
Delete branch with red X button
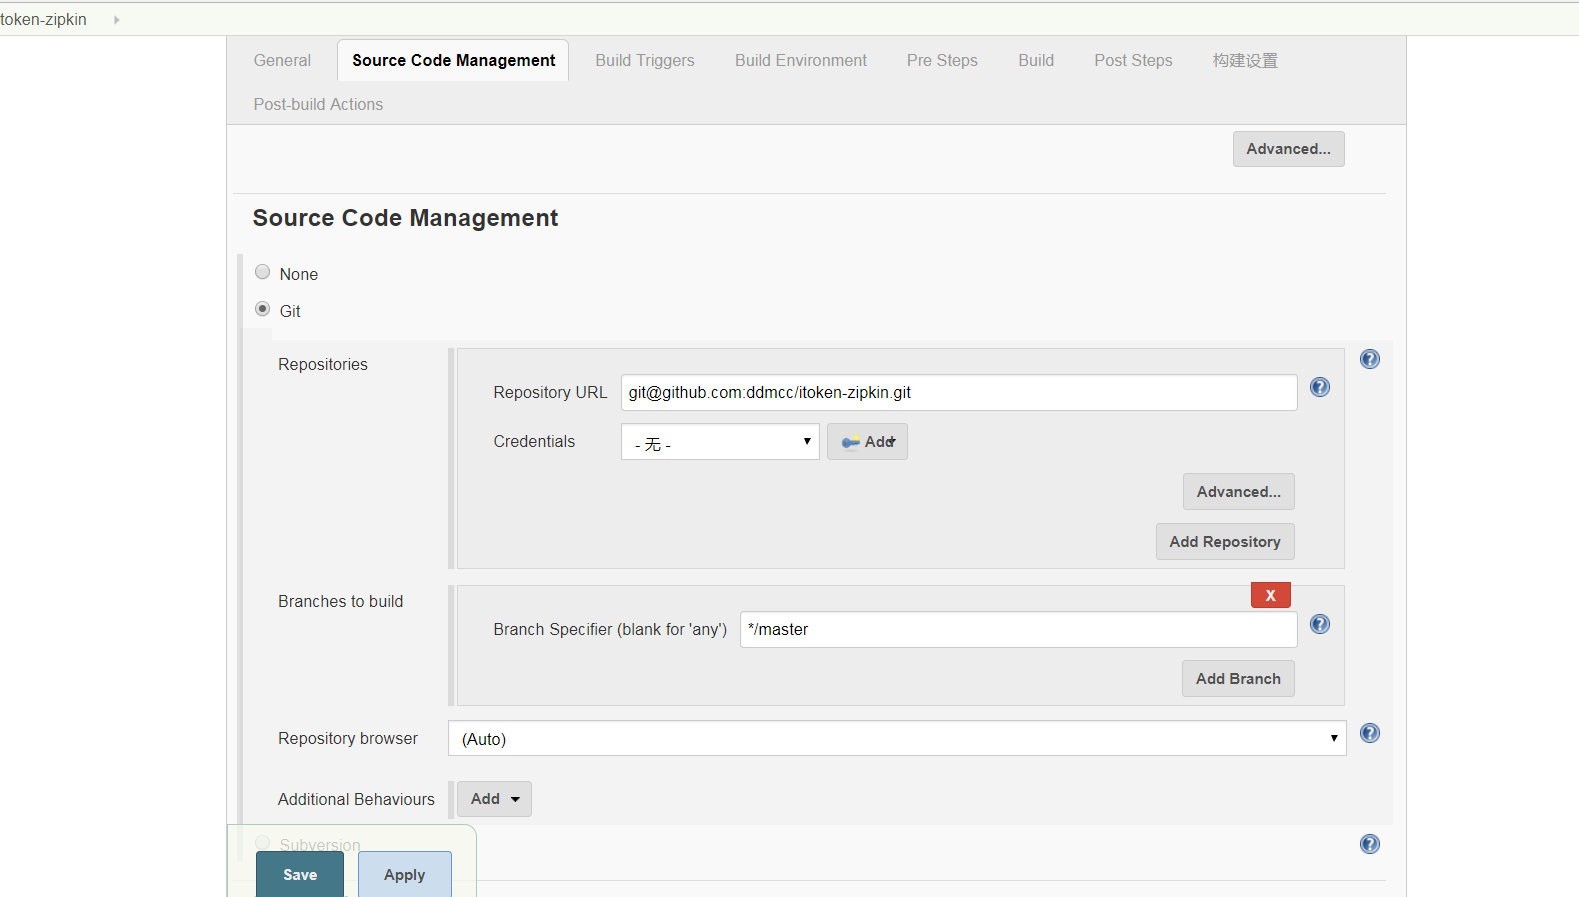1270,595
